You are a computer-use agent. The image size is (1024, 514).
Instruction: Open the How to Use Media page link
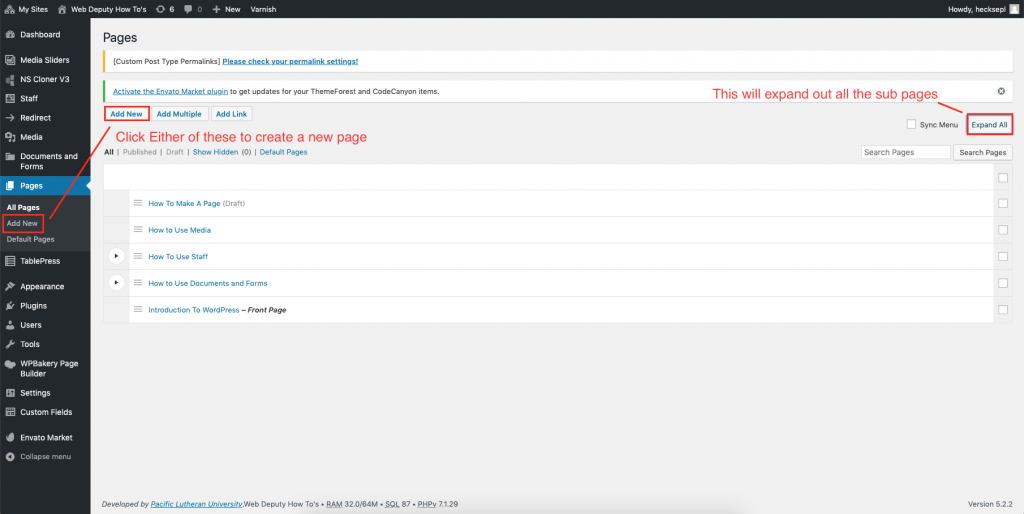pos(180,230)
